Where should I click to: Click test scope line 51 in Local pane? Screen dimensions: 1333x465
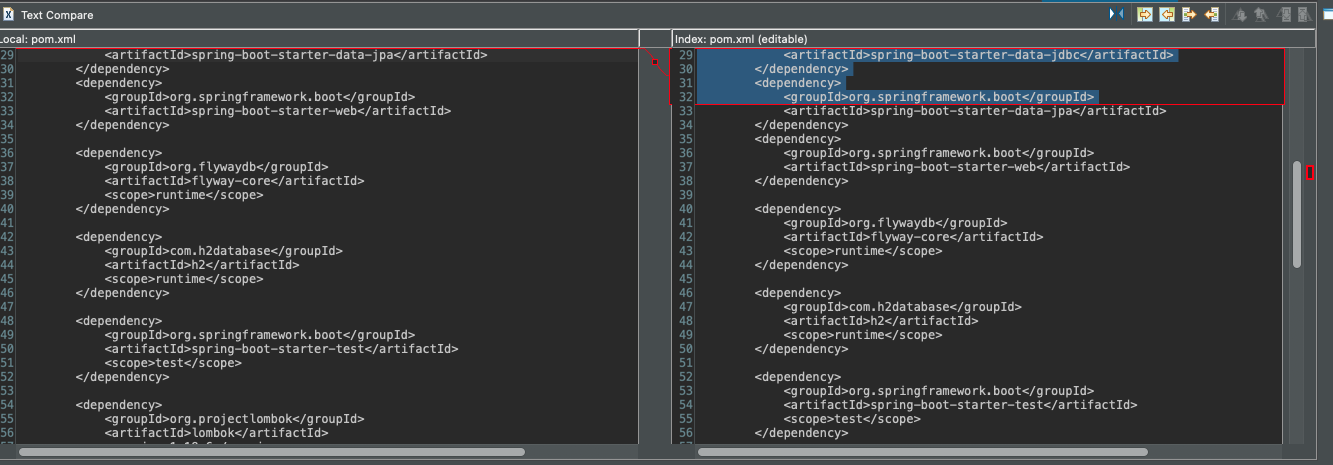coord(173,363)
